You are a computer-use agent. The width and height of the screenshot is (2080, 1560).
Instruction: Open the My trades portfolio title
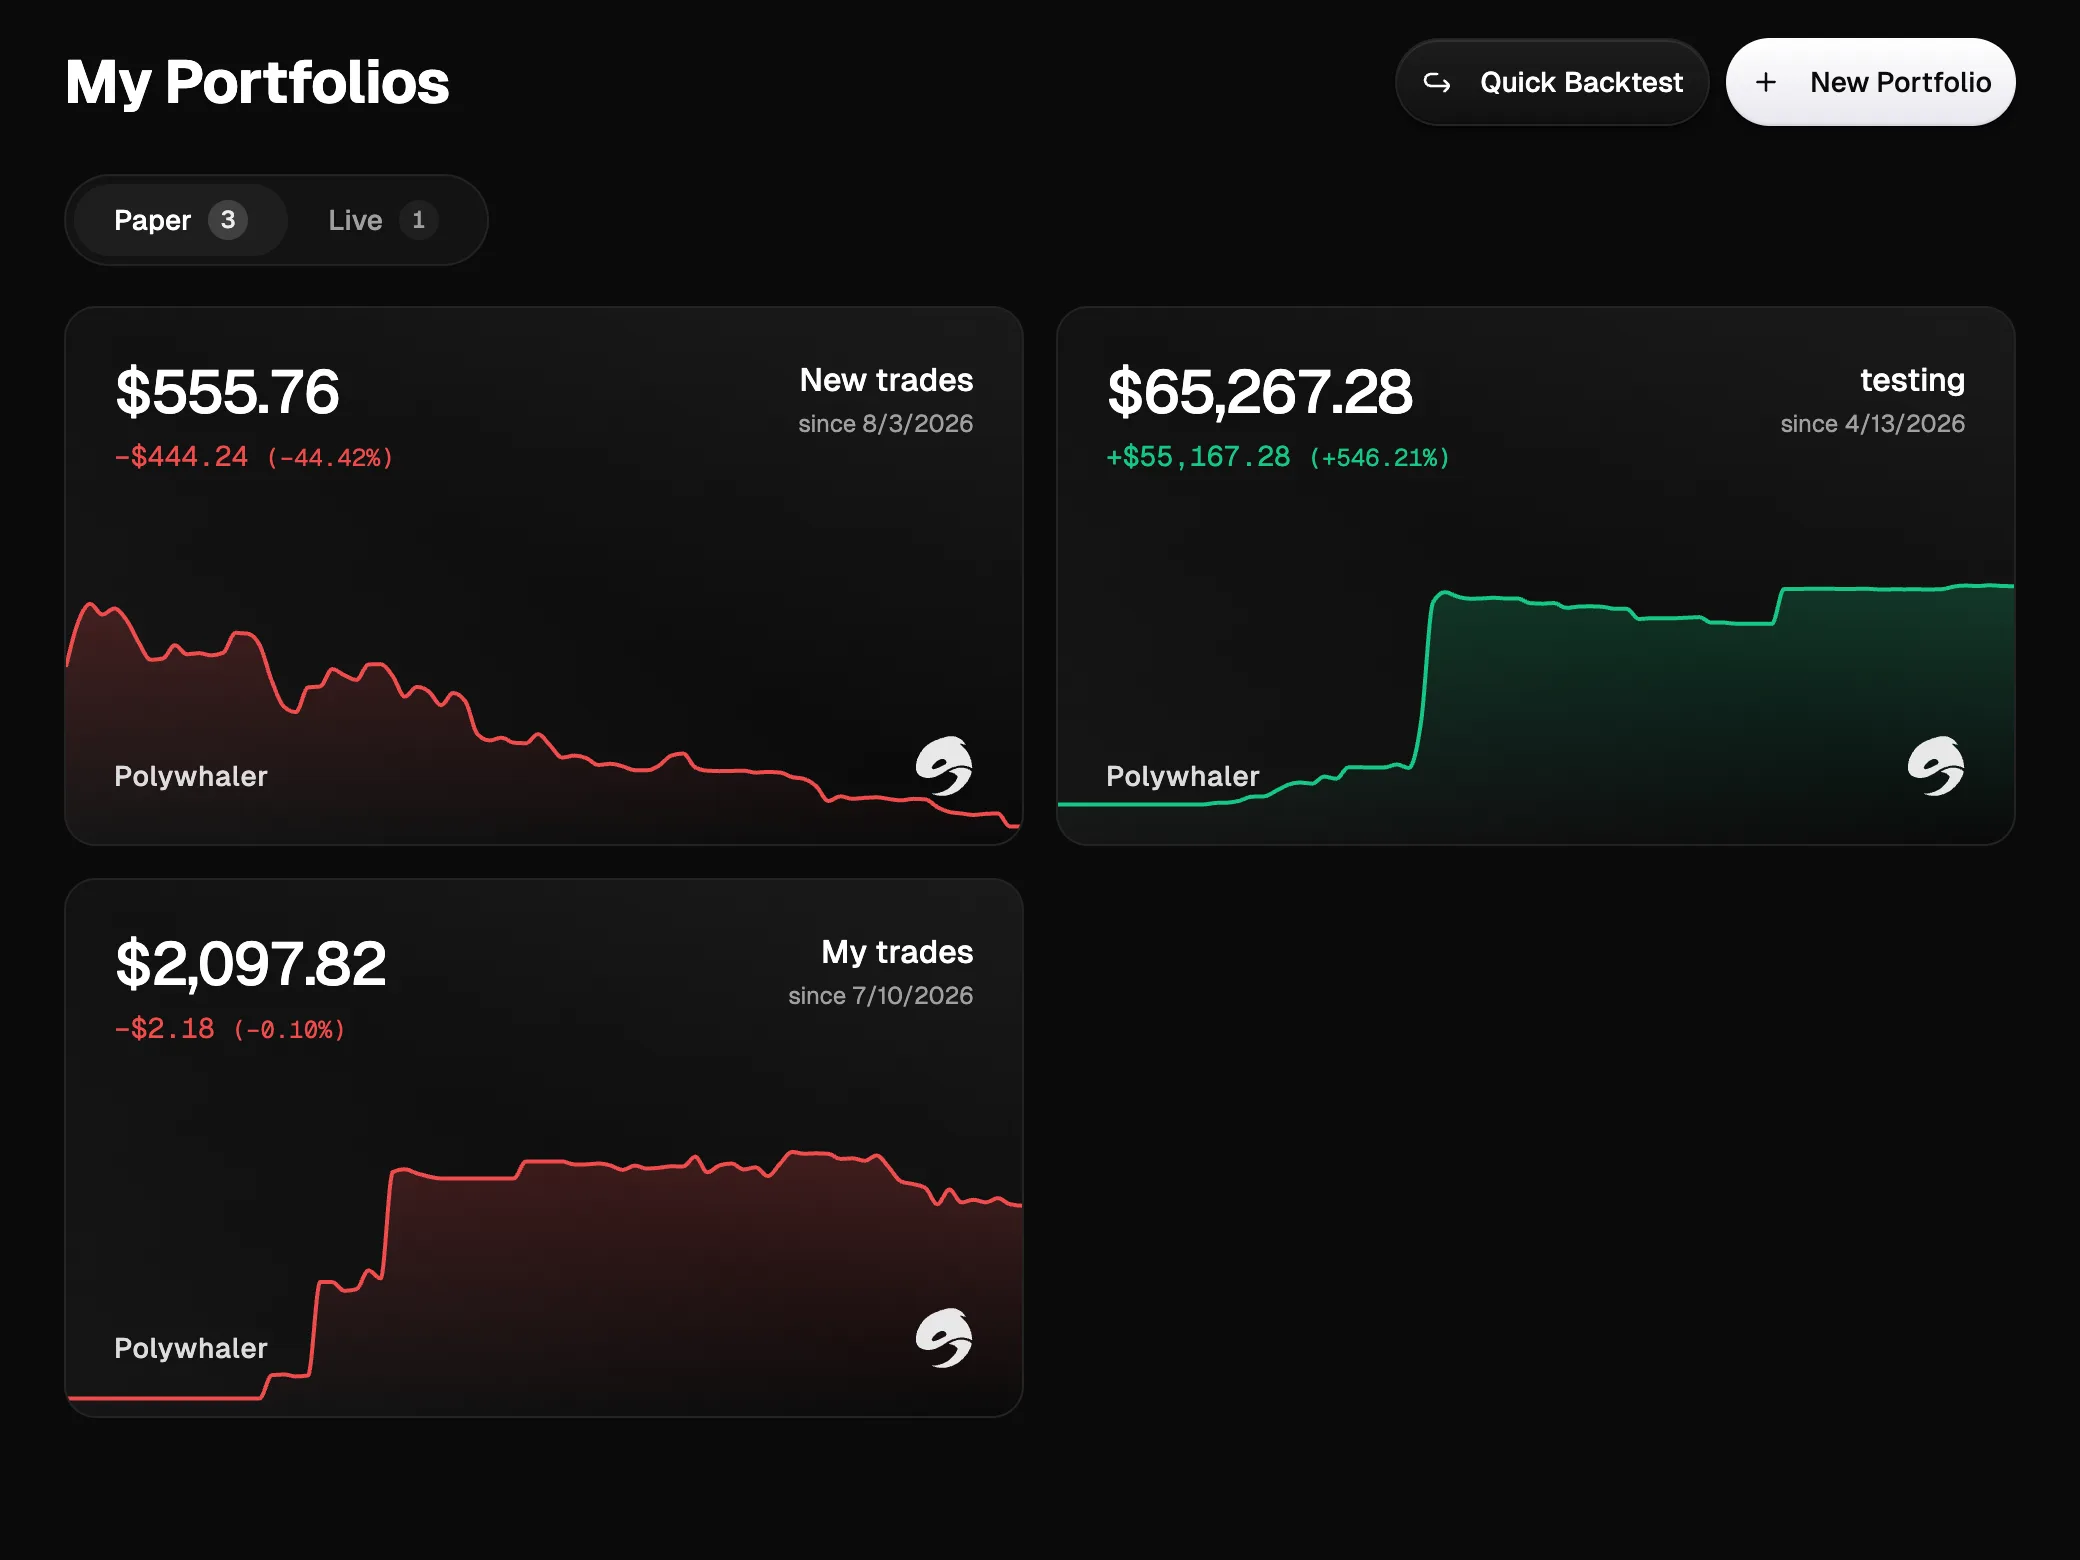pyautogui.click(x=897, y=952)
